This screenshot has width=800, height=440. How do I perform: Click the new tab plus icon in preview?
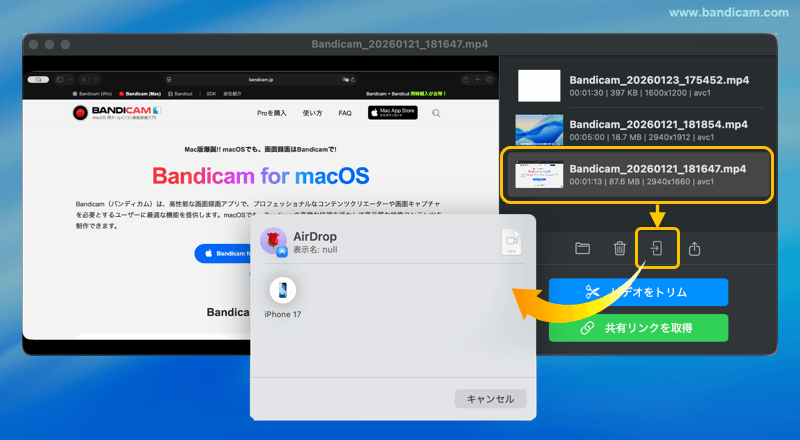pos(478,80)
